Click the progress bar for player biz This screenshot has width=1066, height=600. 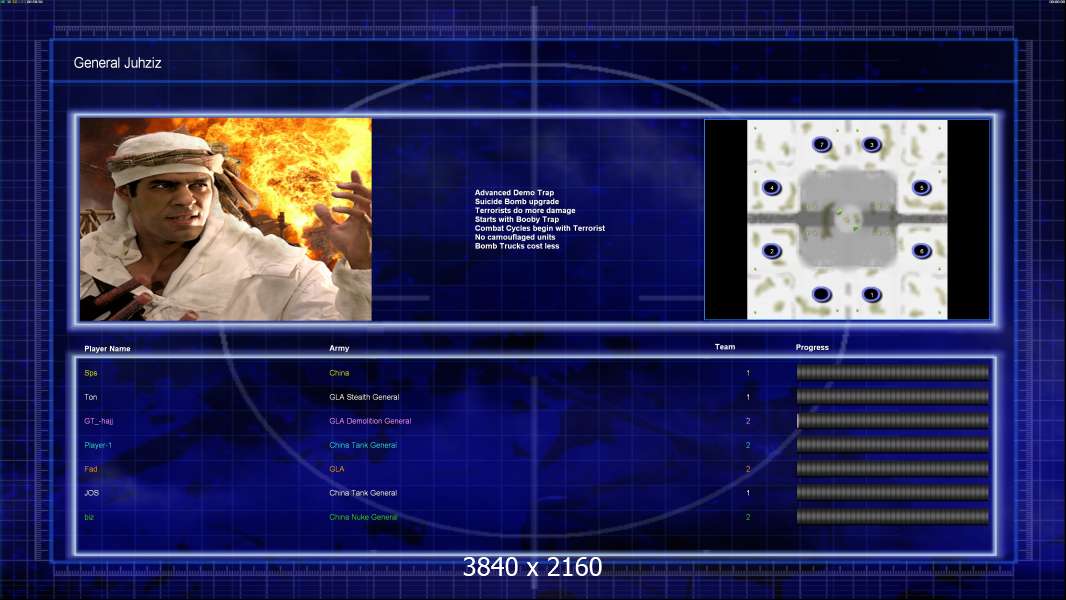point(893,517)
